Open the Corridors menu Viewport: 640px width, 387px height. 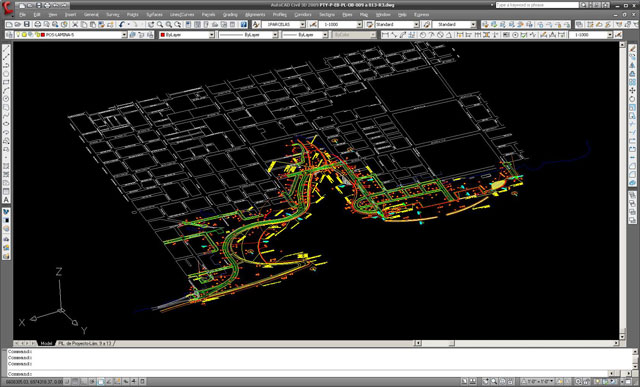[302, 15]
